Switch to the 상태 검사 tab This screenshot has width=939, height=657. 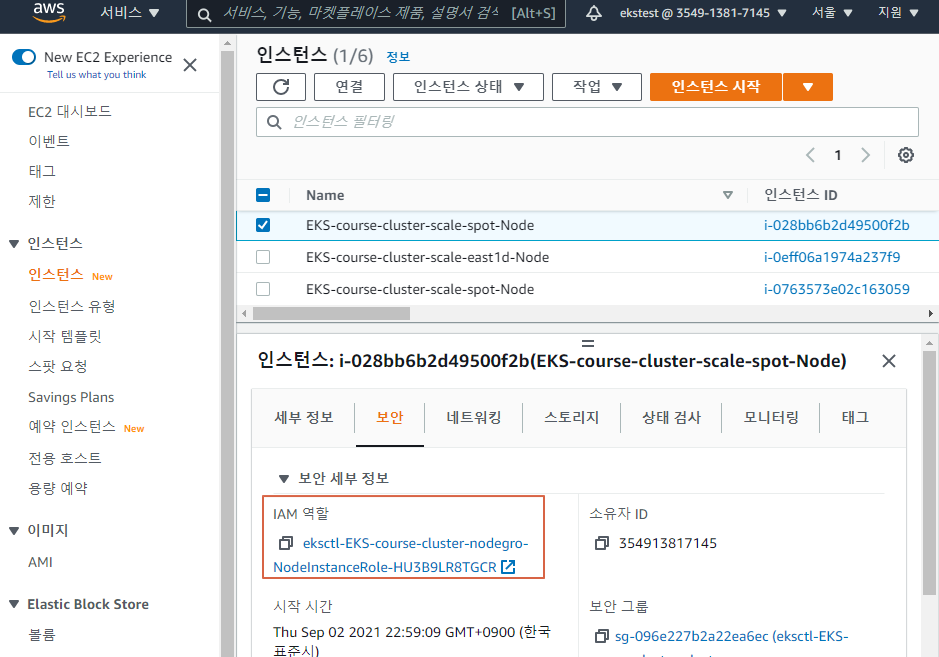671,417
